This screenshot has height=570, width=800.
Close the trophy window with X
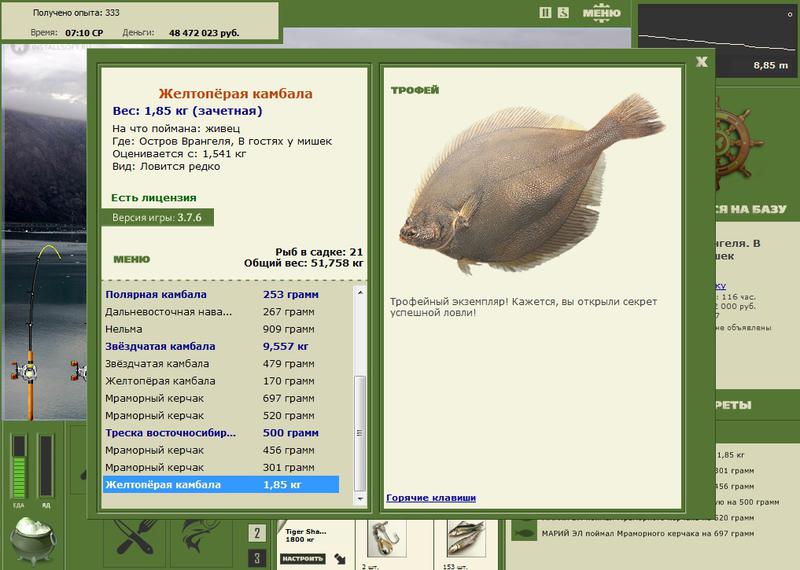click(x=702, y=62)
